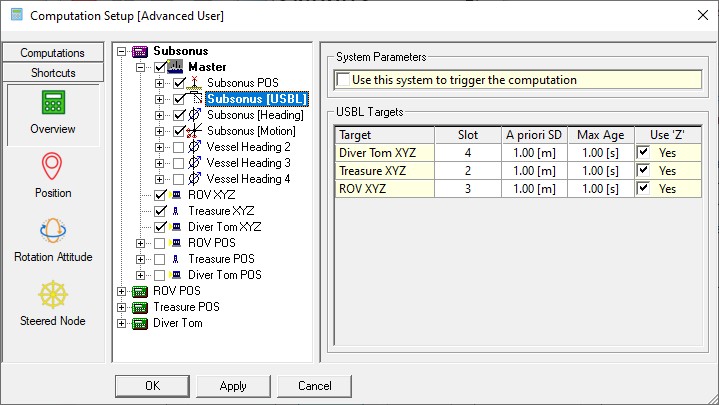Select the Vessel Heading 4 tree label

tap(249, 179)
